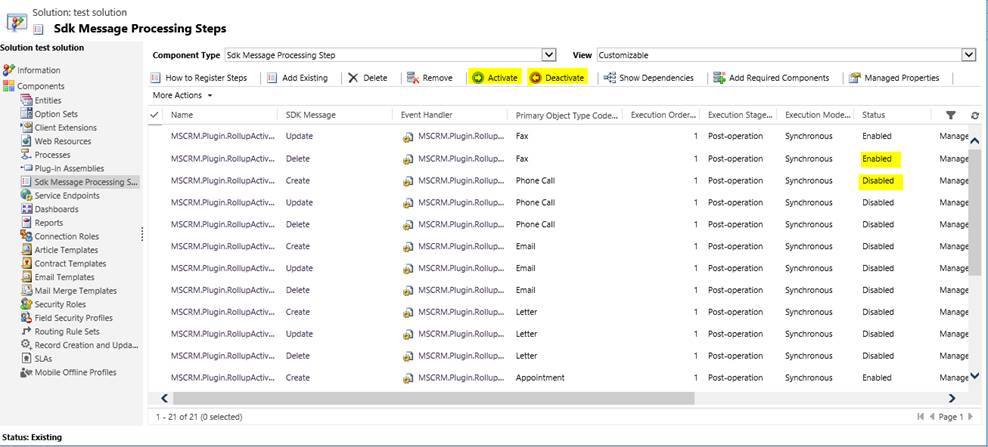This screenshot has height=447, width=988.
Task: Go to next page arrow
Action: [x=970, y=417]
